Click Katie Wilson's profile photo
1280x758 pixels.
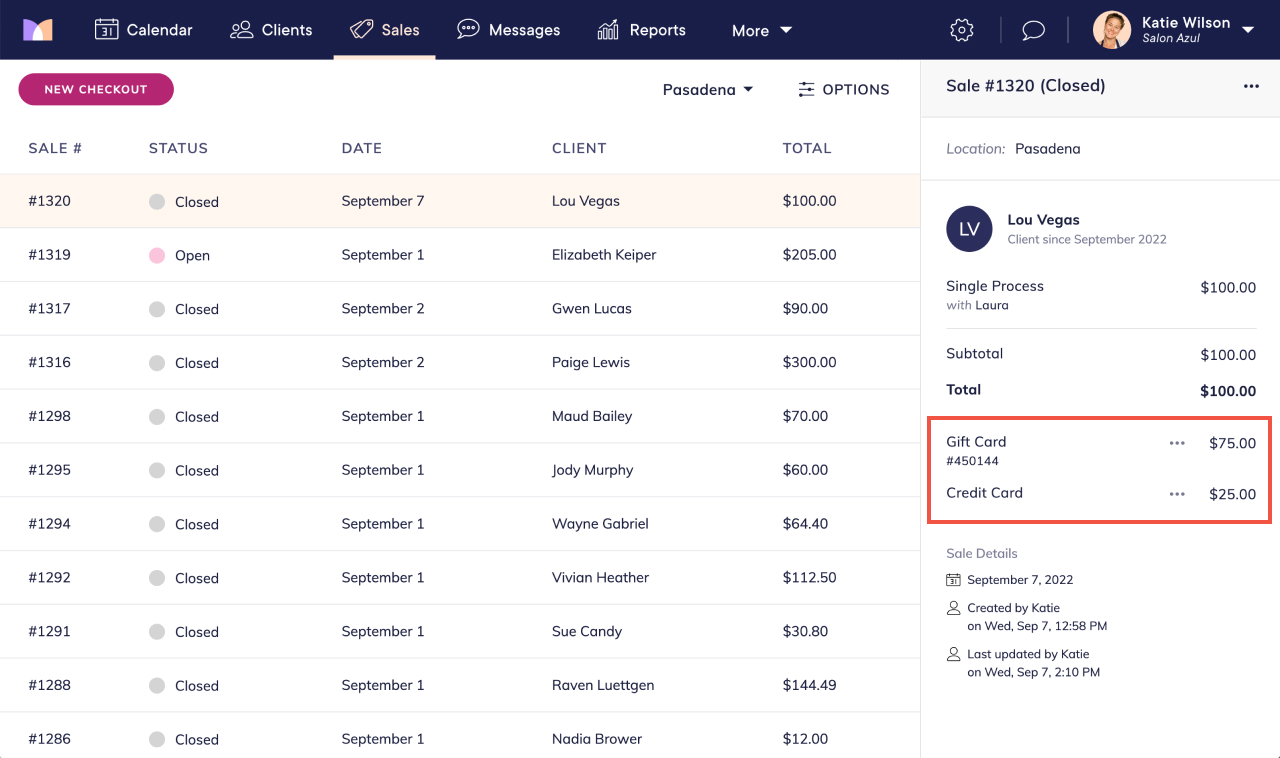(x=1111, y=29)
